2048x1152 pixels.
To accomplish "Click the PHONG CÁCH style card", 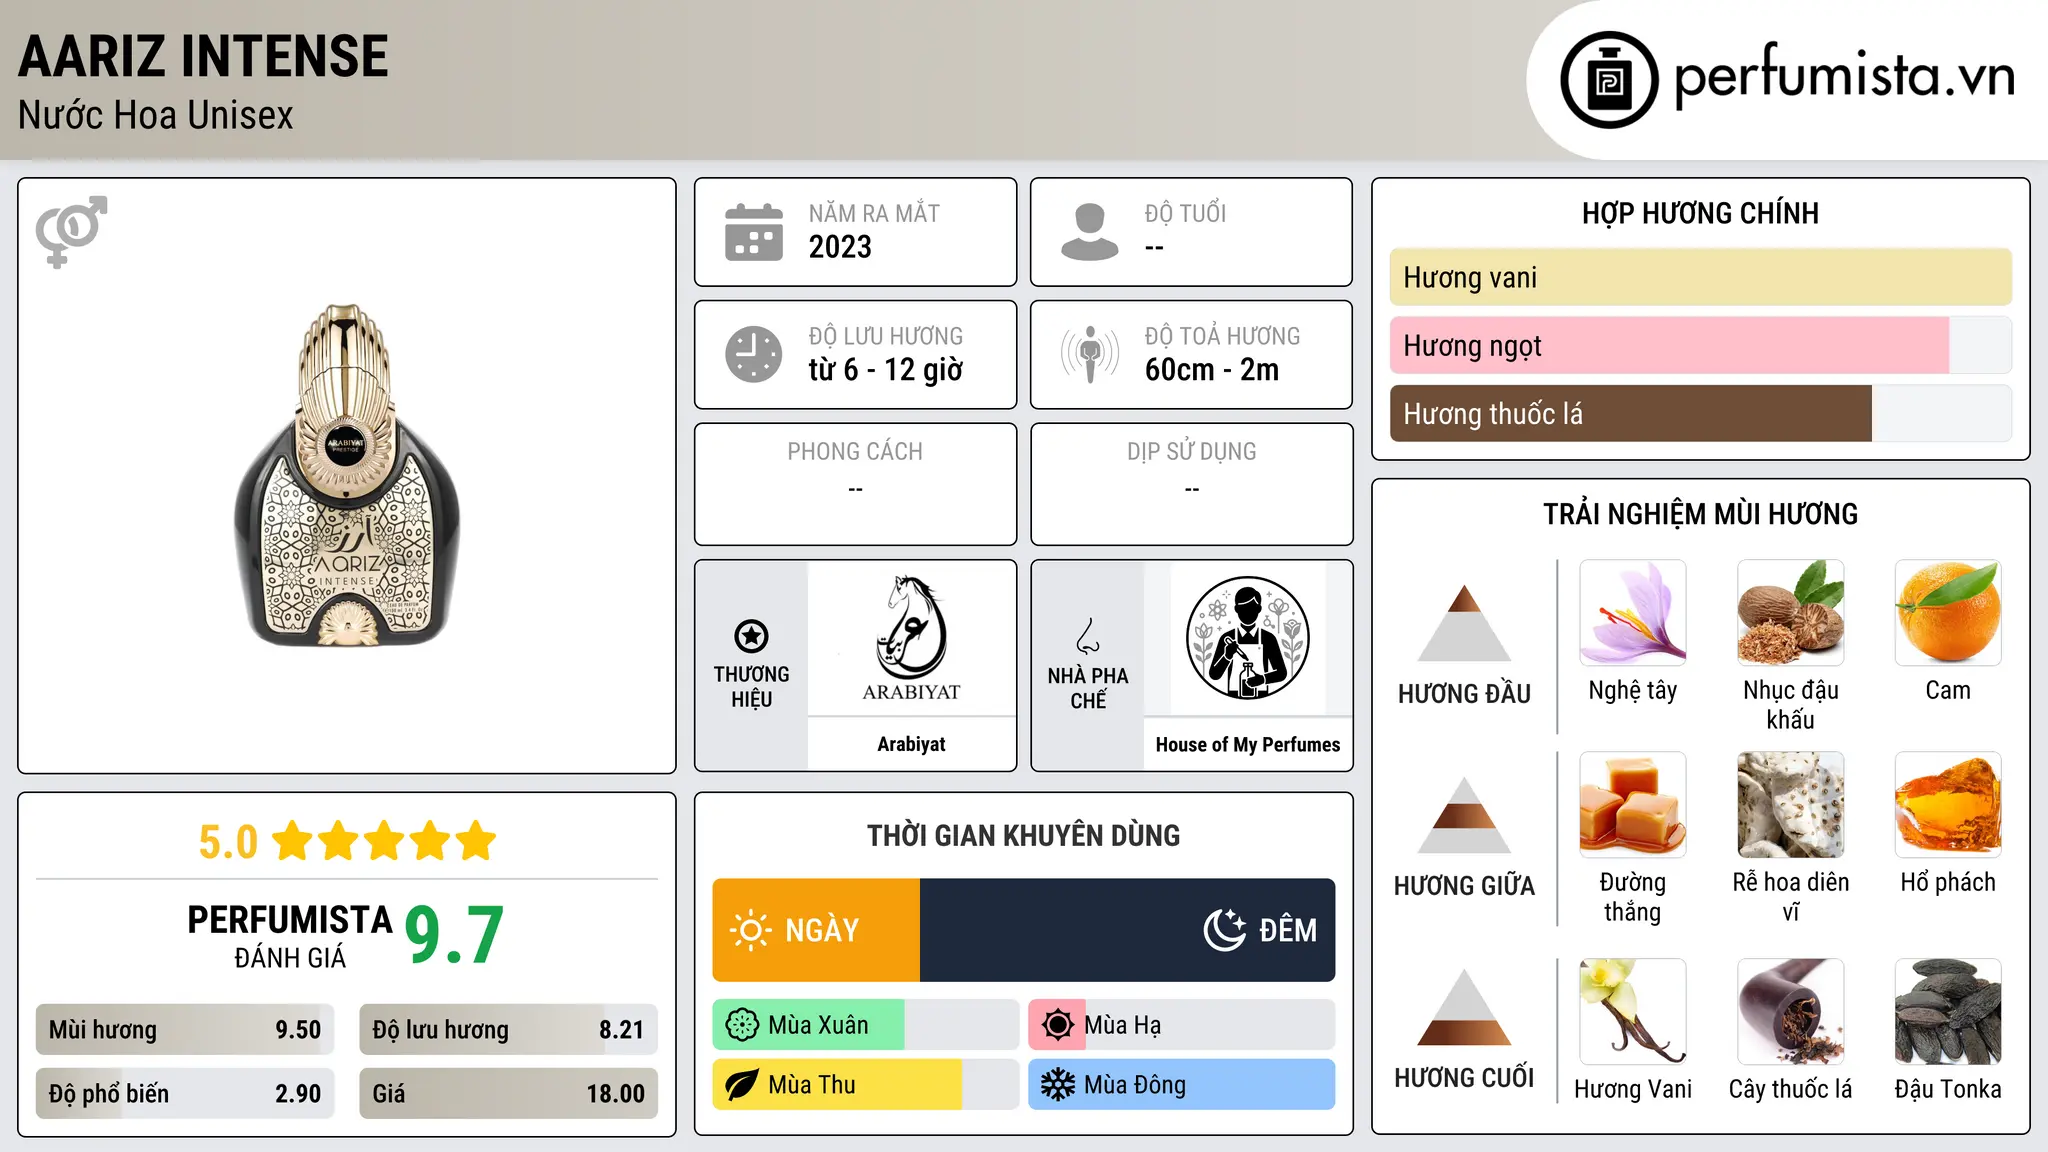I will click(855, 484).
